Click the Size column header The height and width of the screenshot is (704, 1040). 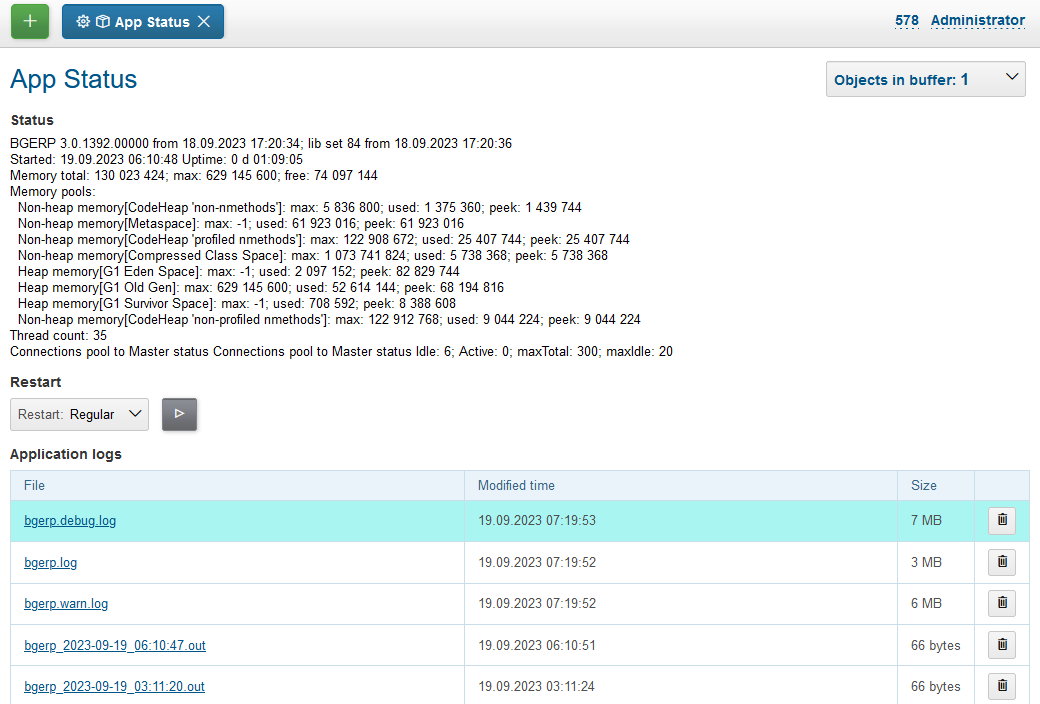pos(923,485)
